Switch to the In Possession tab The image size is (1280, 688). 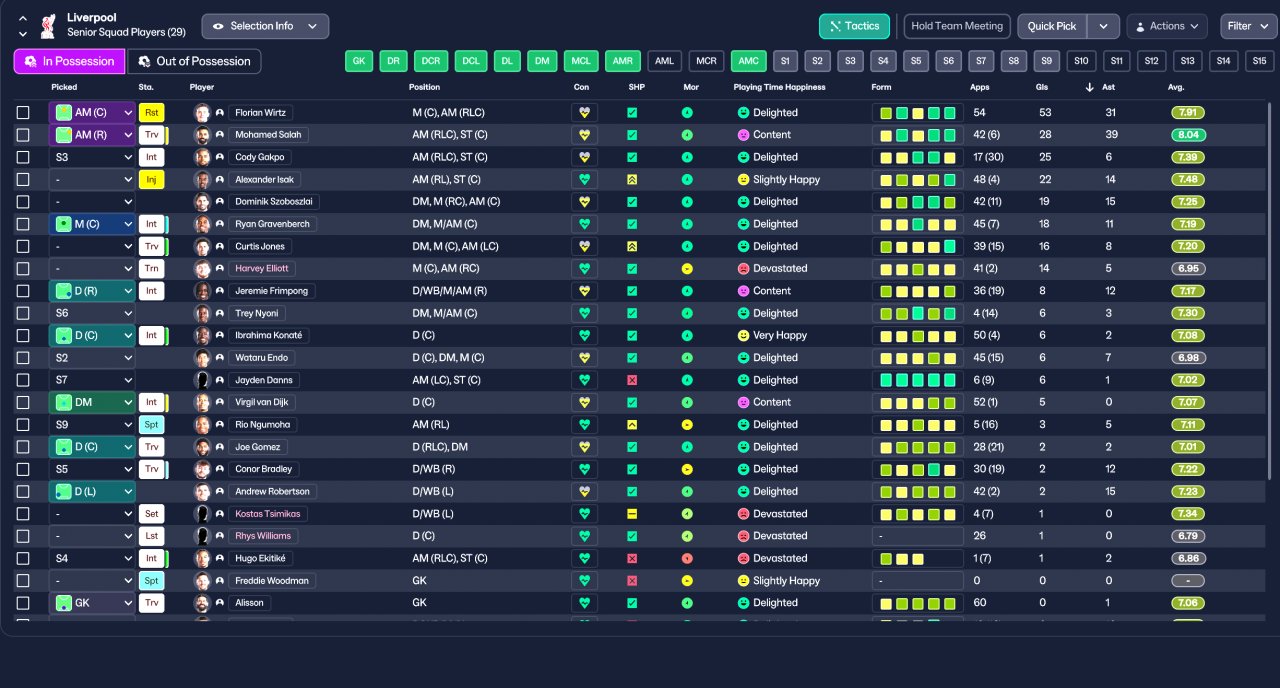coord(69,61)
